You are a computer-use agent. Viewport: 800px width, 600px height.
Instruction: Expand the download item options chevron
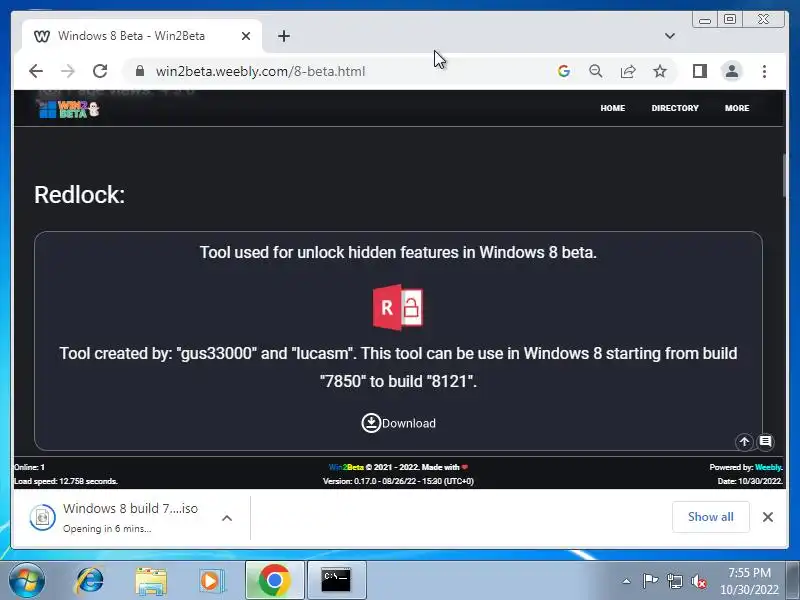(x=227, y=518)
